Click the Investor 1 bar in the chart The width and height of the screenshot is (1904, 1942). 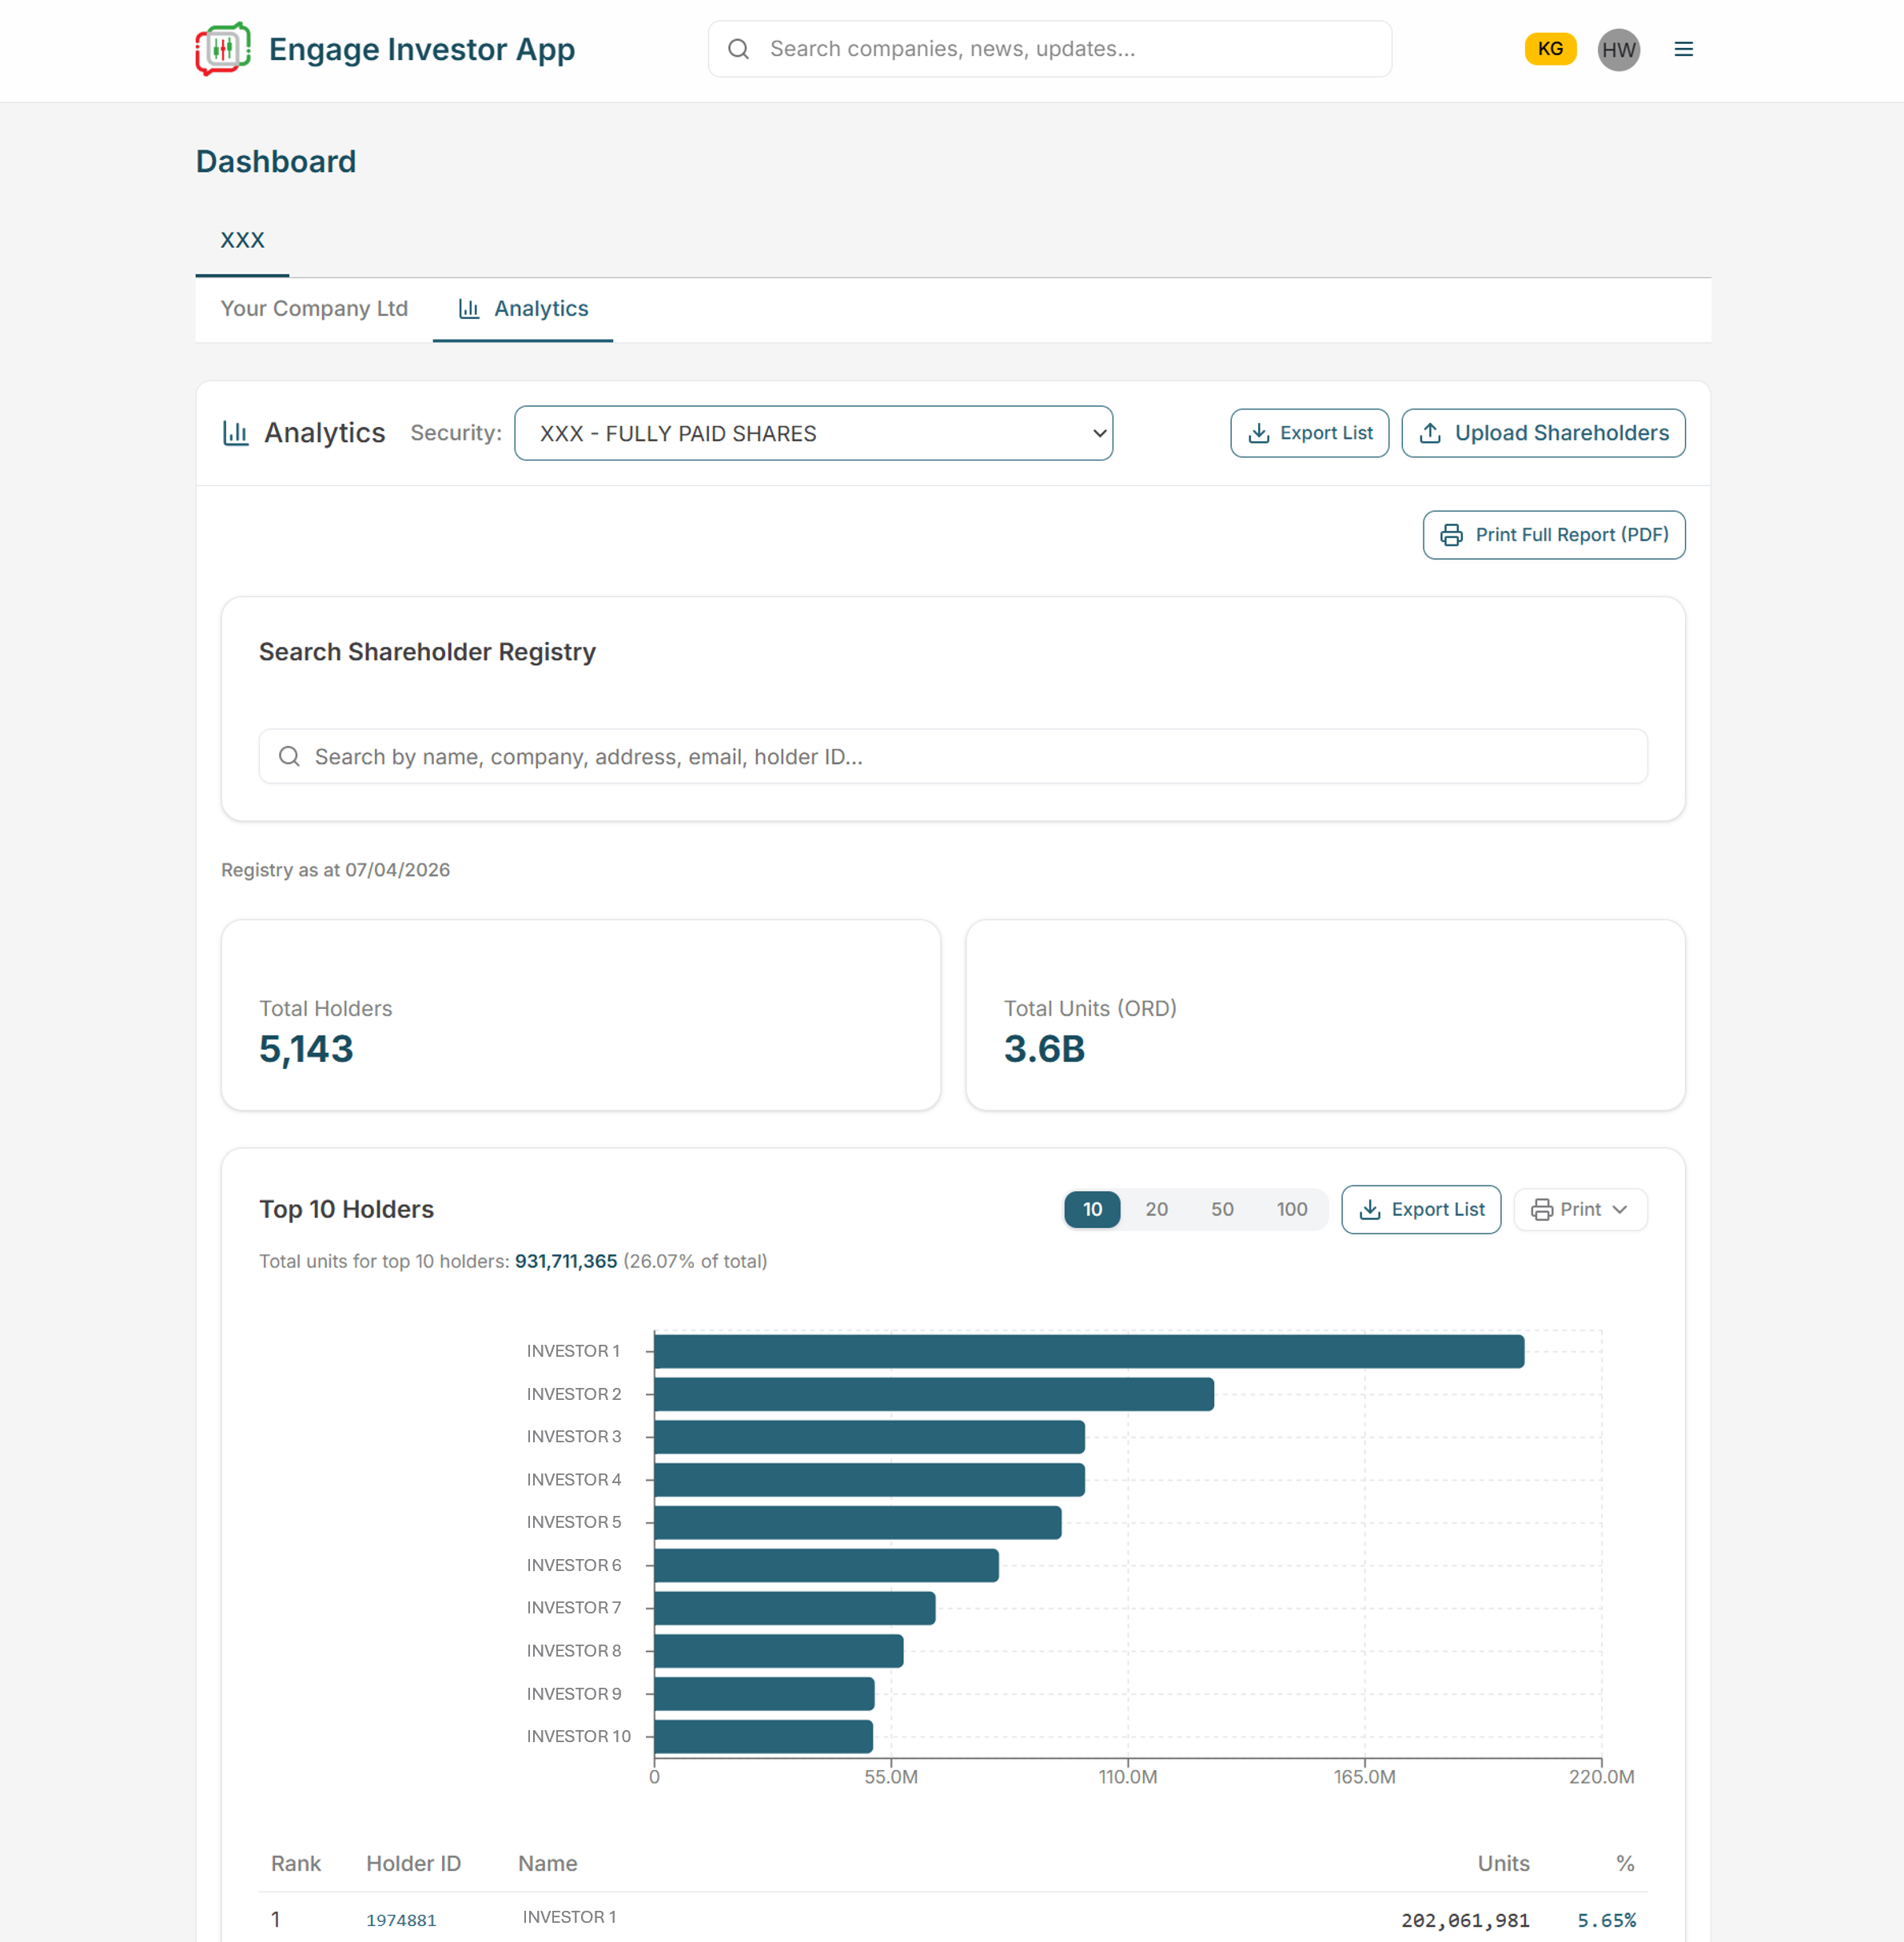(x=1080, y=1350)
